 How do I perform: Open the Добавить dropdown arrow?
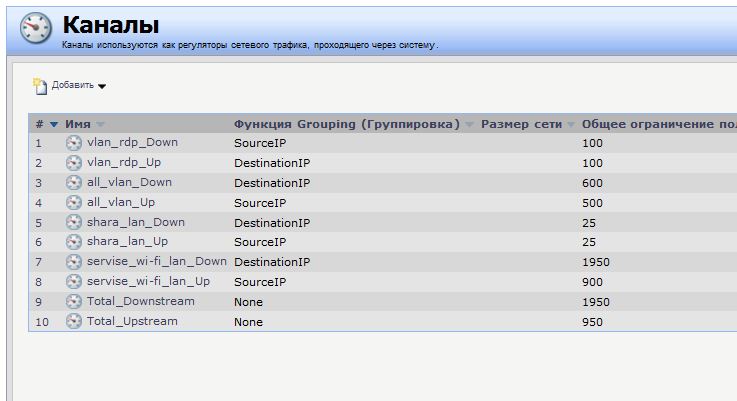pyautogui.click(x=102, y=86)
